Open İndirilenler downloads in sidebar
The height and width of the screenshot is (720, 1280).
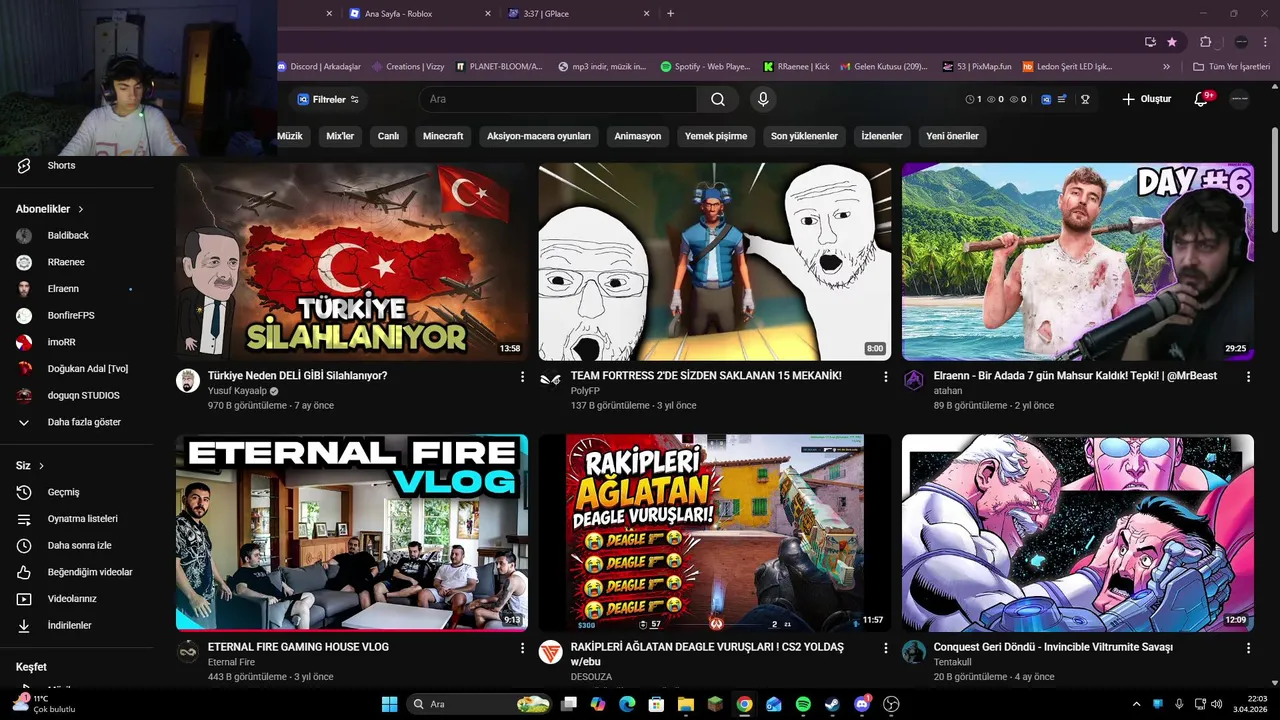[69, 625]
